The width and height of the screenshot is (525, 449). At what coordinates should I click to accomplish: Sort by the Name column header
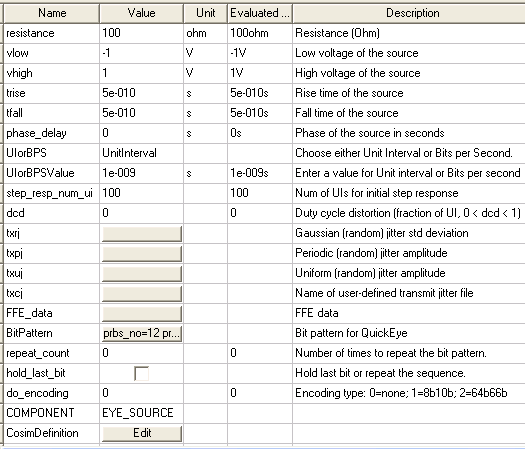point(52,13)
